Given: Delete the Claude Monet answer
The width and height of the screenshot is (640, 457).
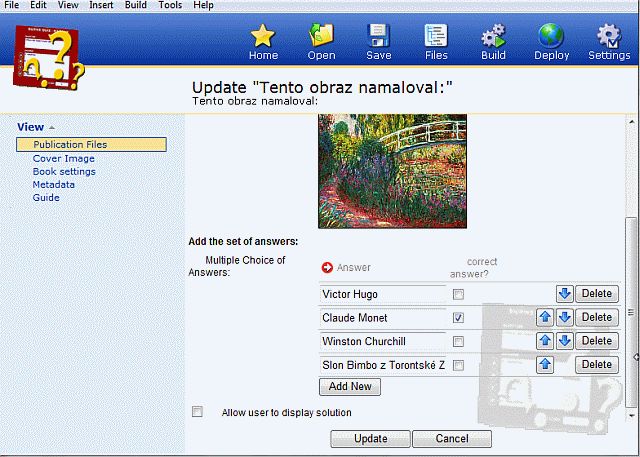Looking at the screenshot, I should tap(597, 317).
